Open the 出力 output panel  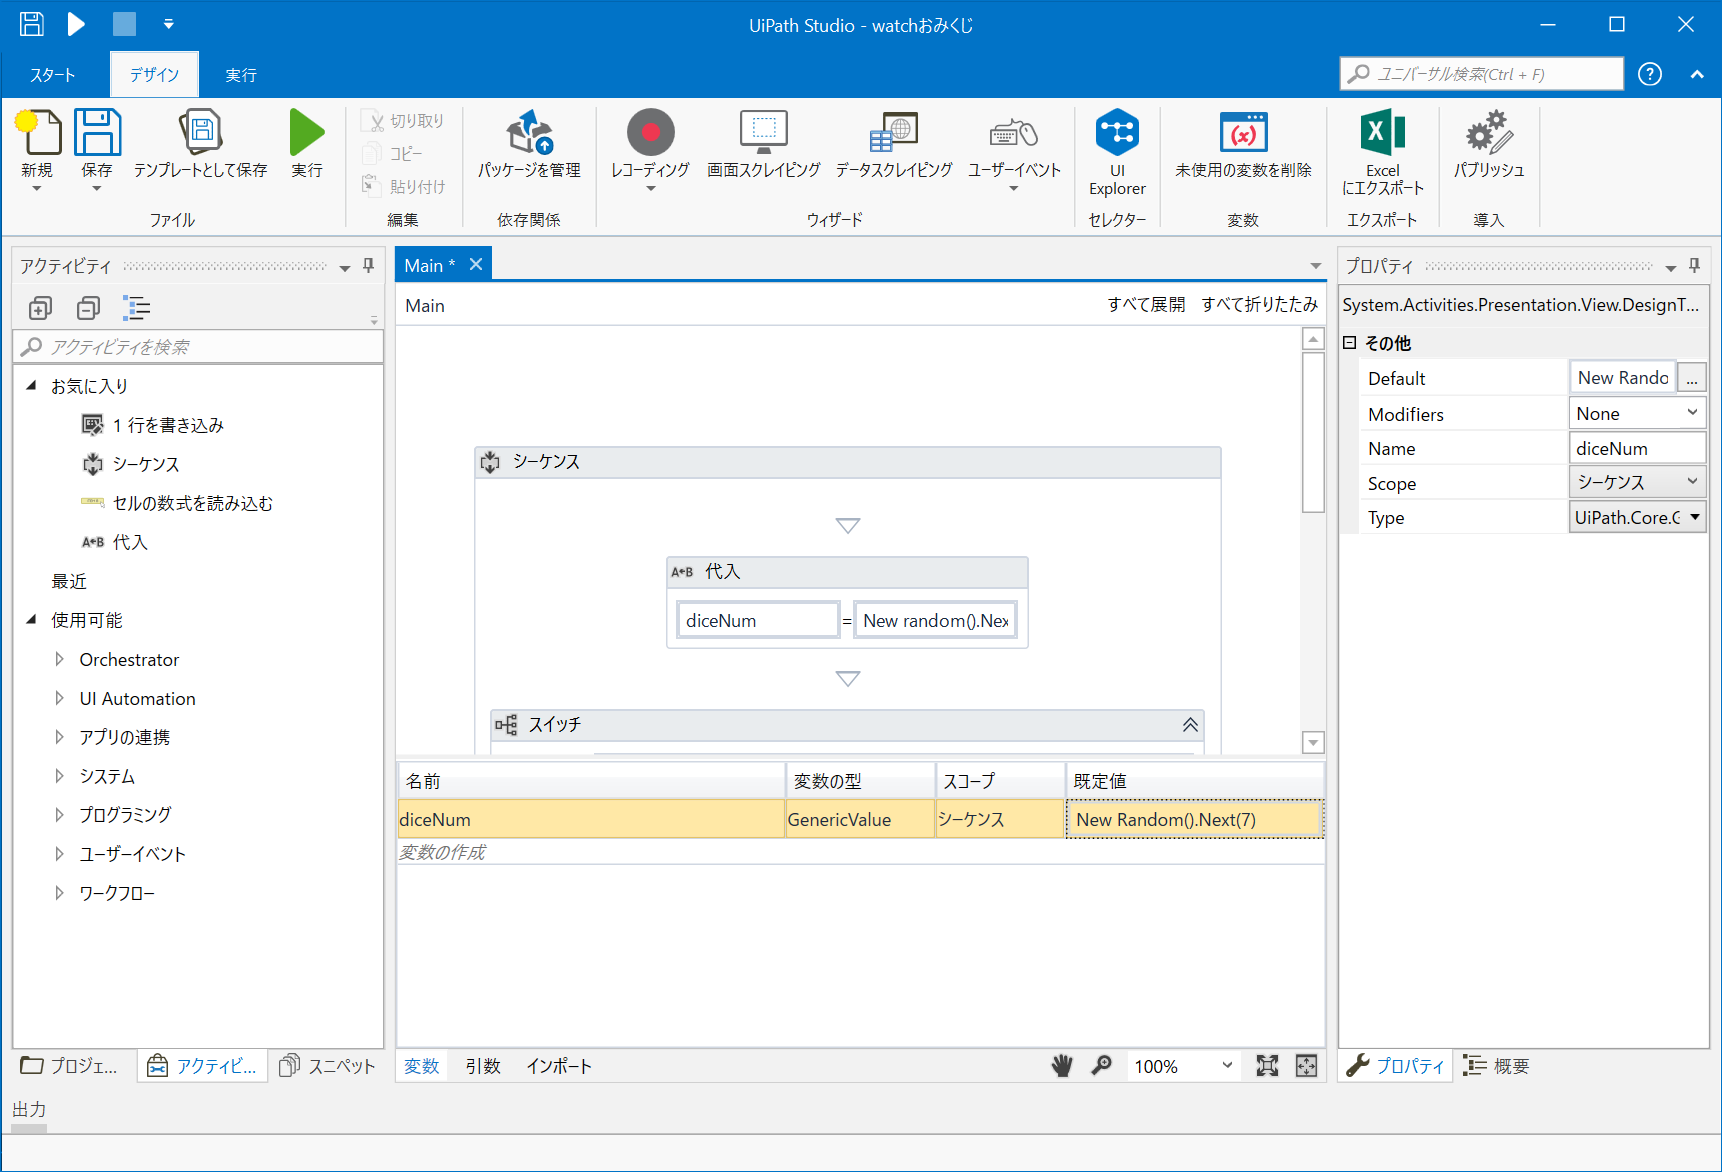point(29,1109)
